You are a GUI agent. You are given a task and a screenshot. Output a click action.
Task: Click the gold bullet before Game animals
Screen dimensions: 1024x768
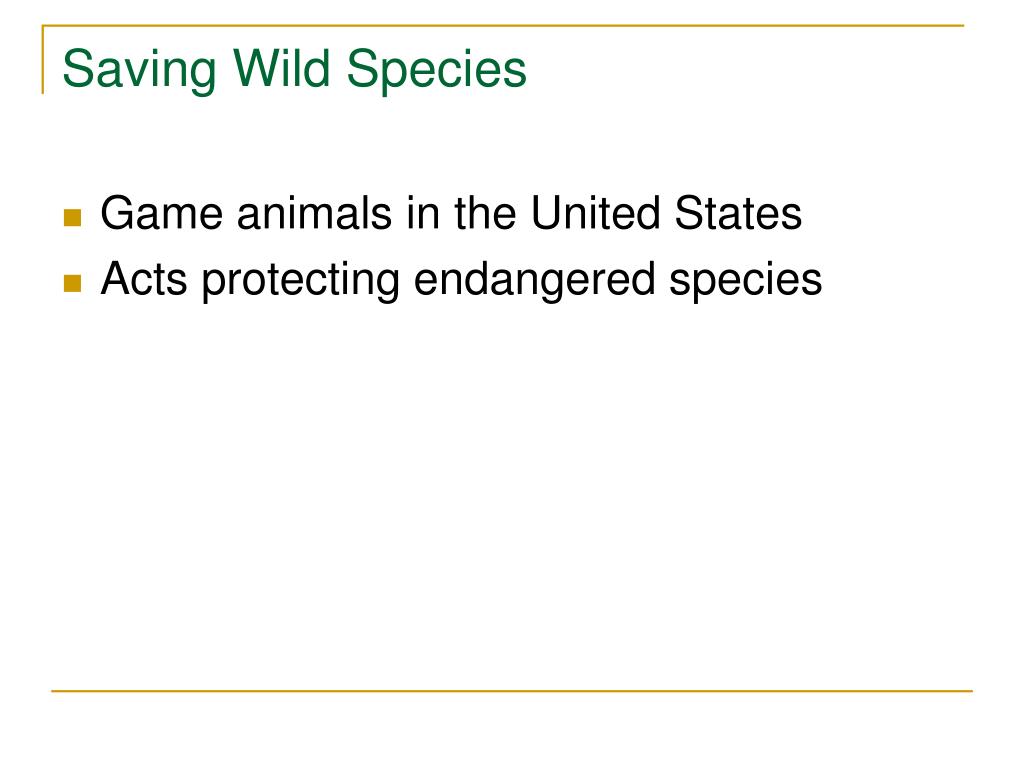pos(72,217)
